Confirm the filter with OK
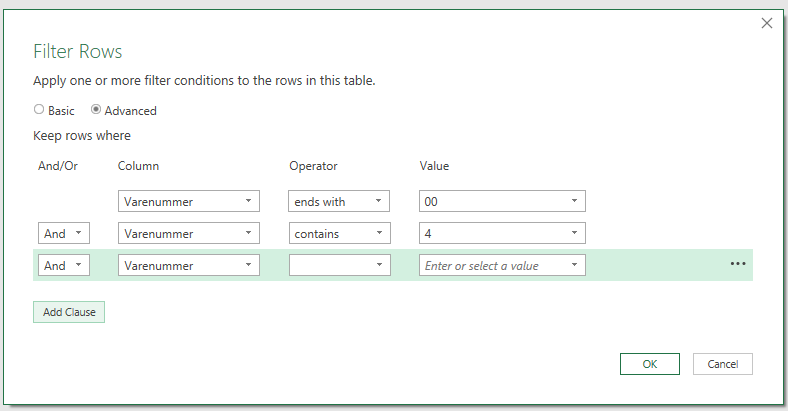 pos(650,364)
